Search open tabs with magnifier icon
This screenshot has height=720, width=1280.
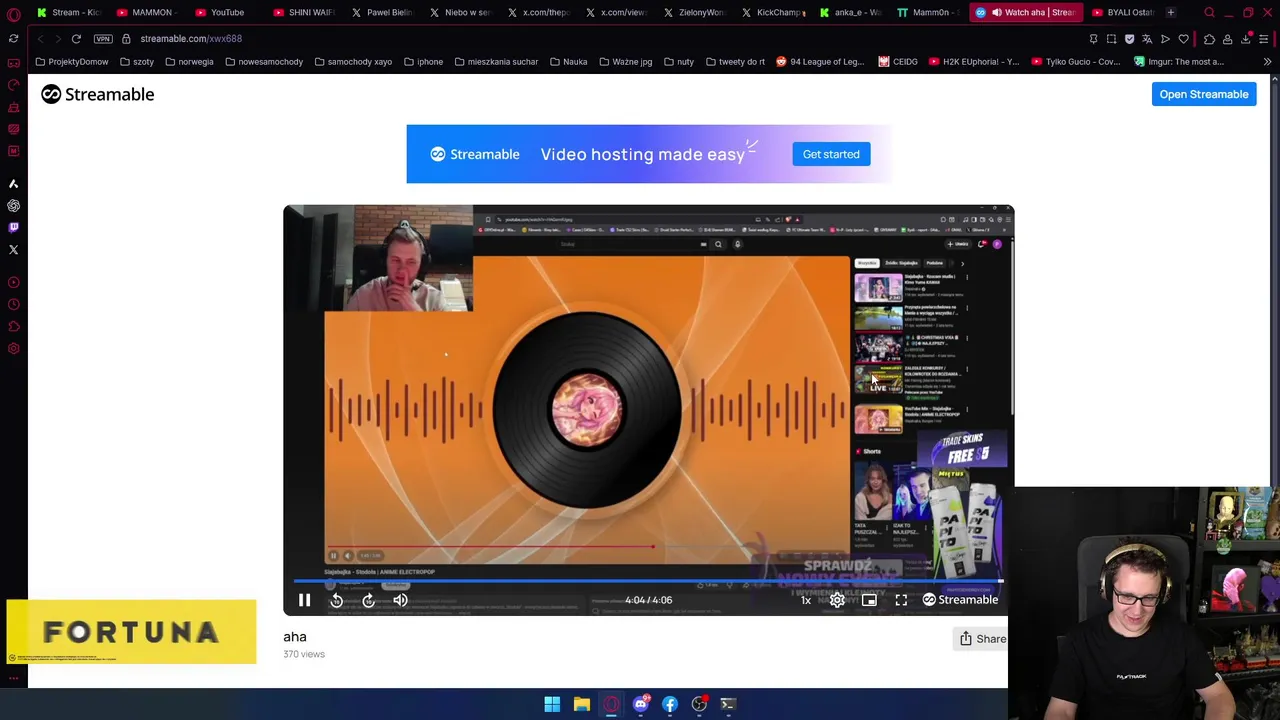(x=1209, y=13)
